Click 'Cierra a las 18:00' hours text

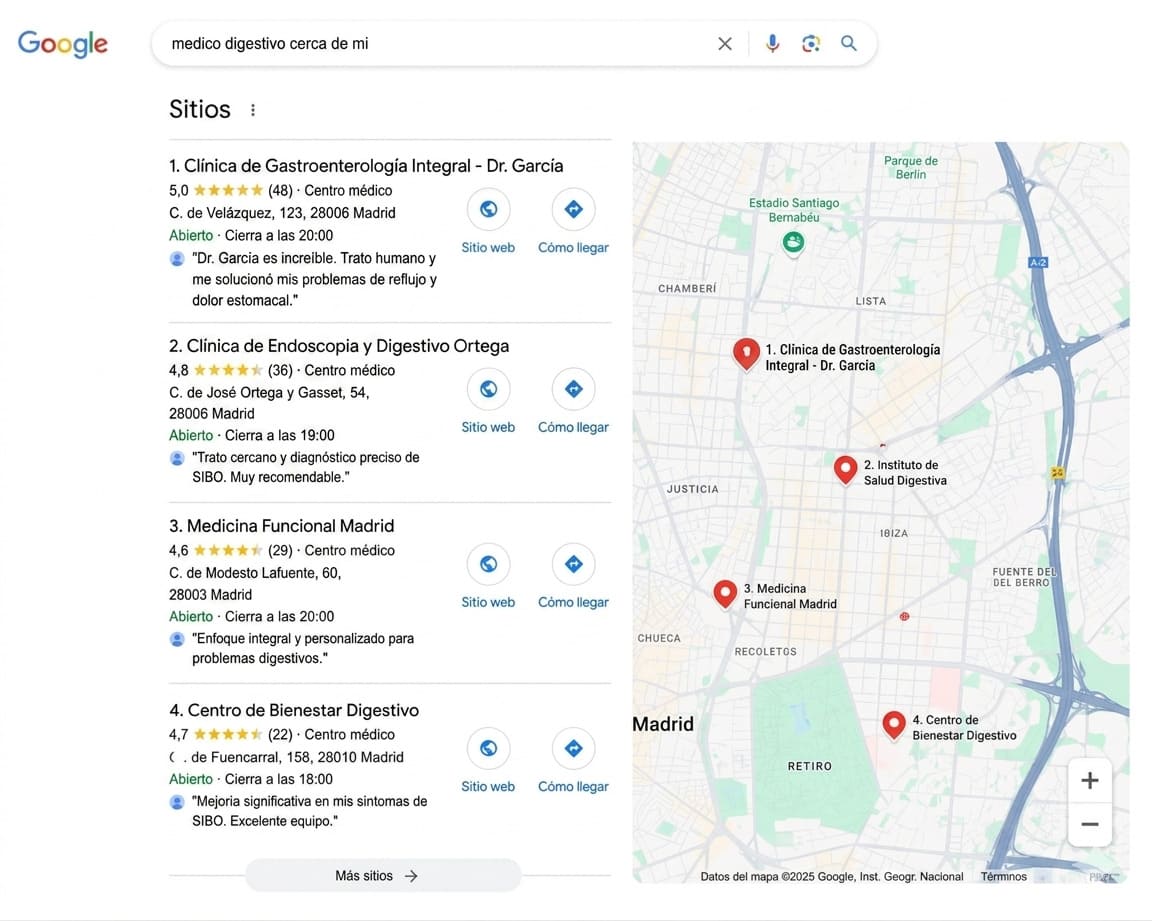278,779
